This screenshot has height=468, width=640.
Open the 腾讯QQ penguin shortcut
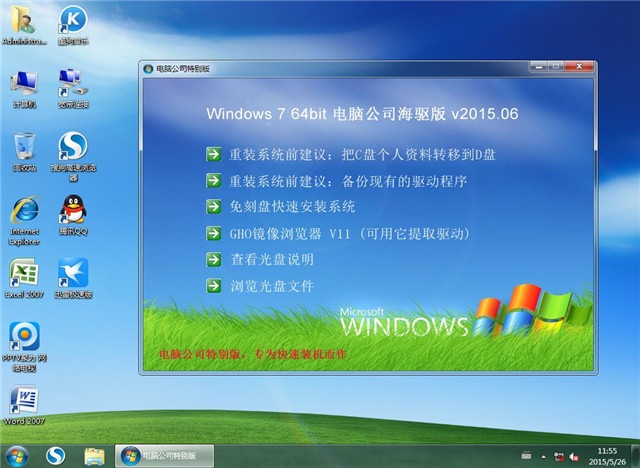point(73,215)
